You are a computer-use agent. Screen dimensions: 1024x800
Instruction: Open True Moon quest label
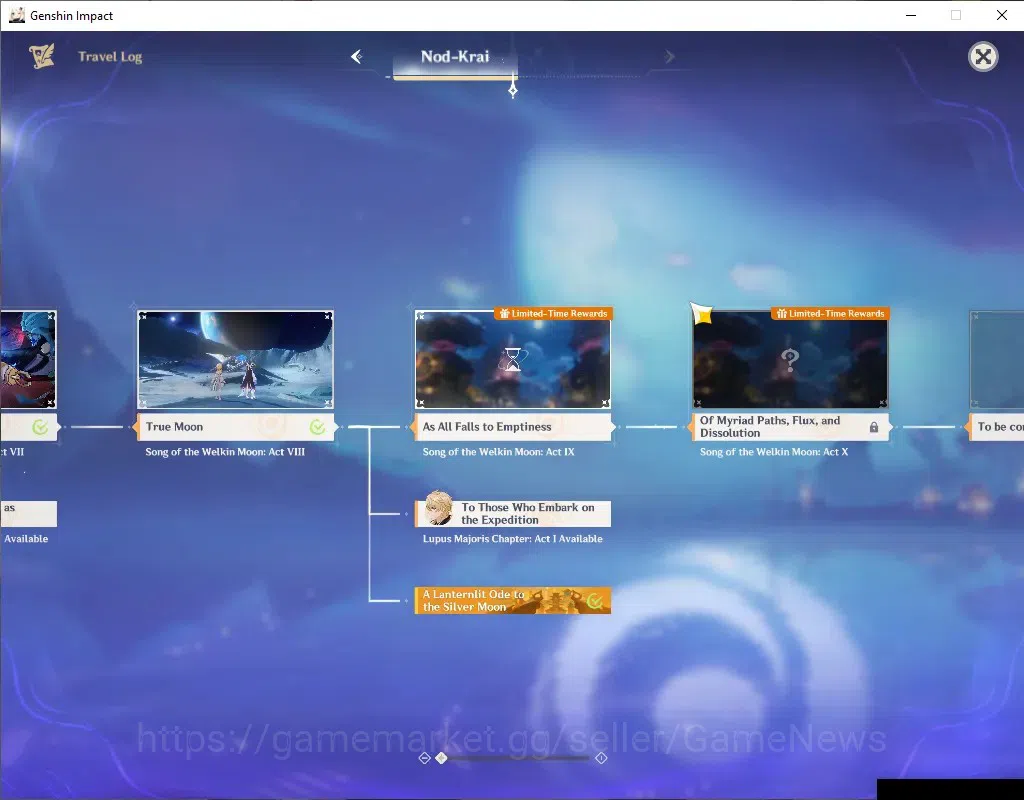236,427
